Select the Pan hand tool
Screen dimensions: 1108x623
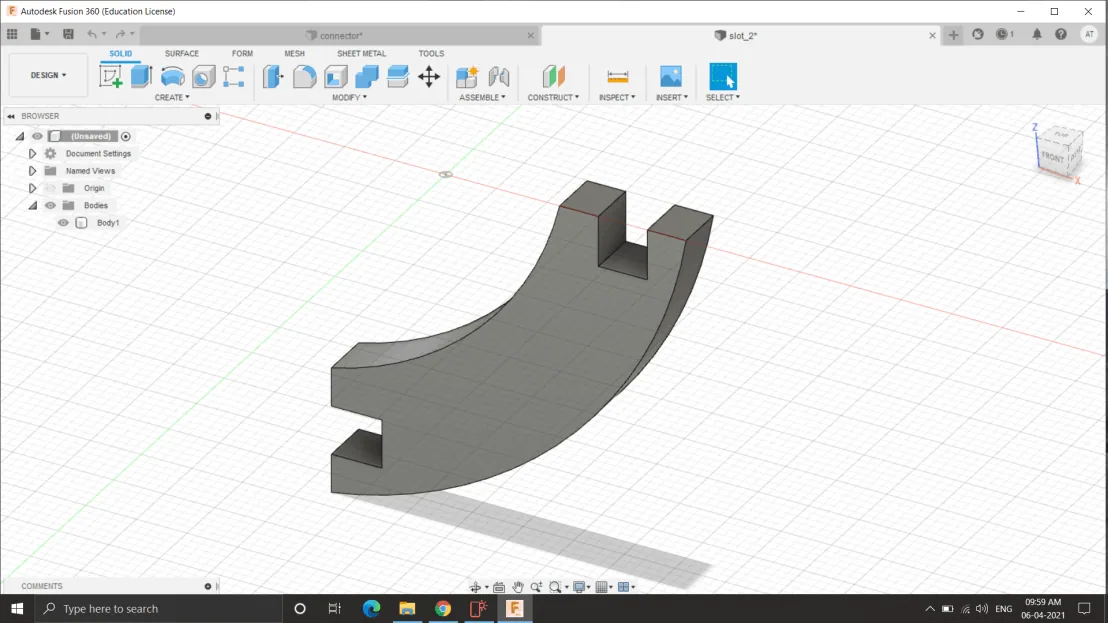click(x=518, y=587)
